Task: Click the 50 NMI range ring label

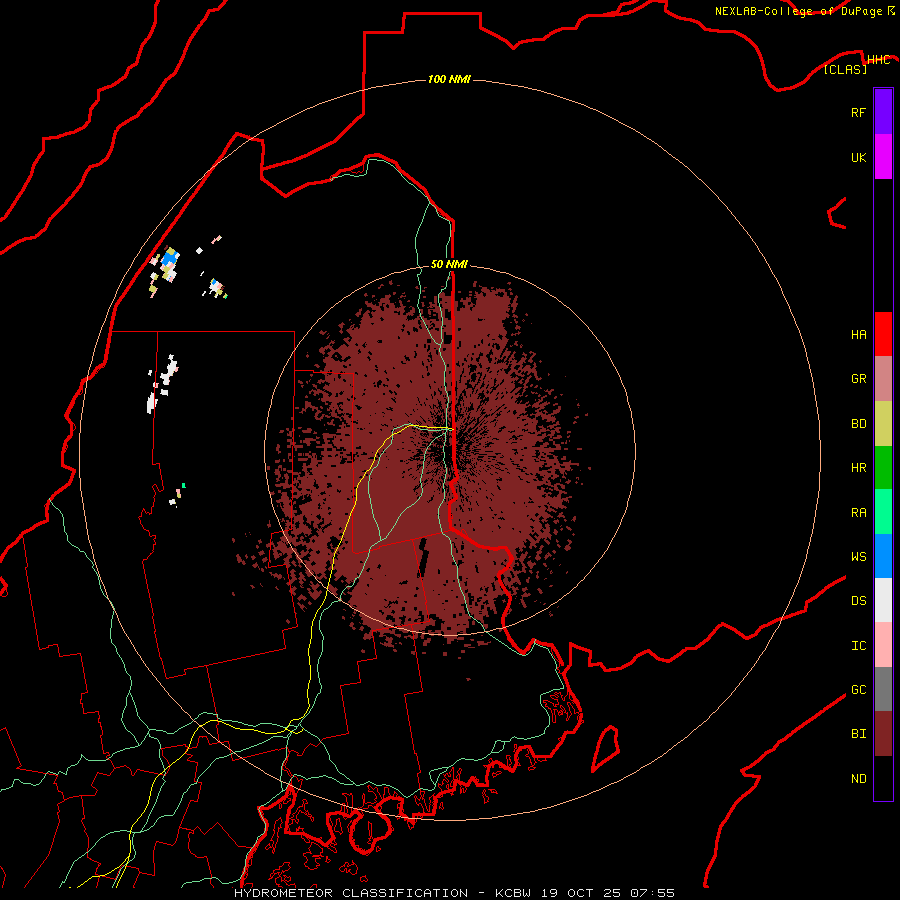Action: [x=449, y=264]
